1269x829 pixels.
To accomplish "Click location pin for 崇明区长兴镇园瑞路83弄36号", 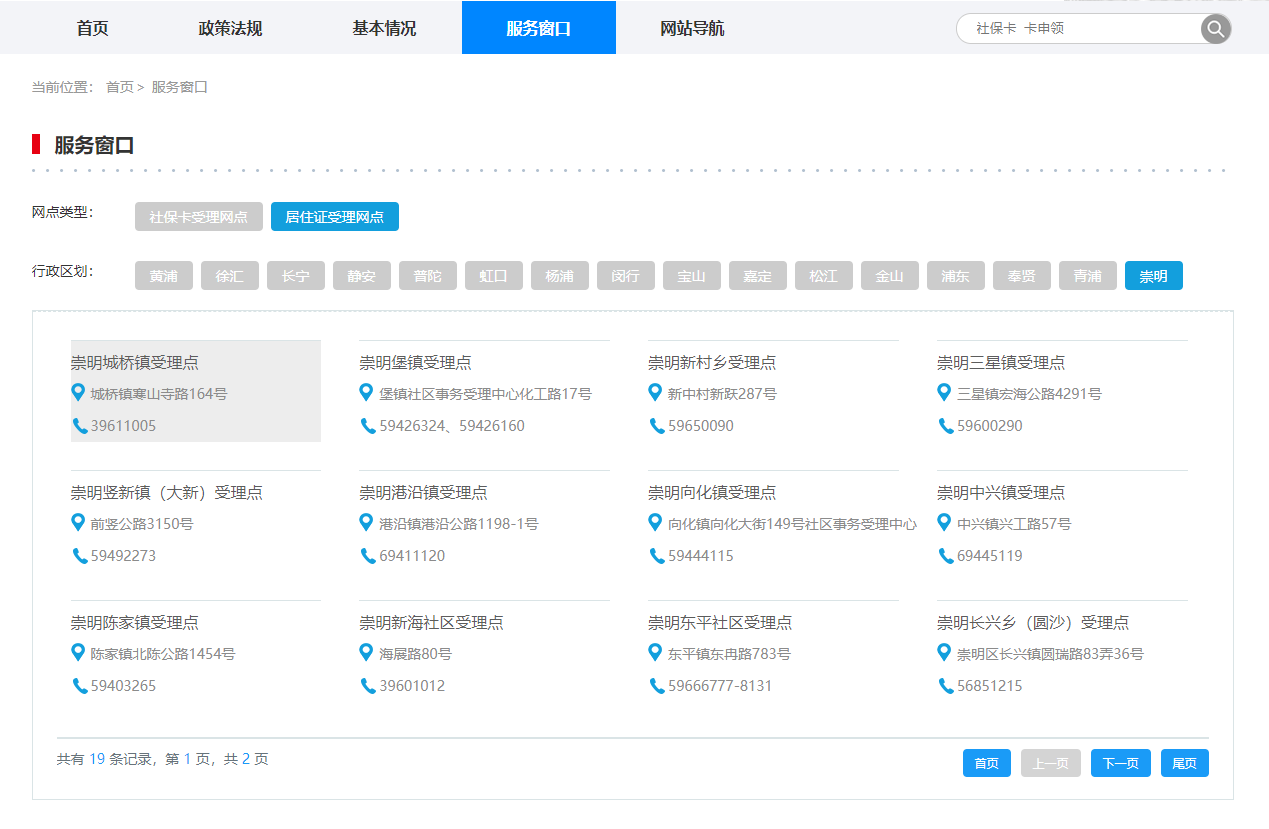I will 944,653.
